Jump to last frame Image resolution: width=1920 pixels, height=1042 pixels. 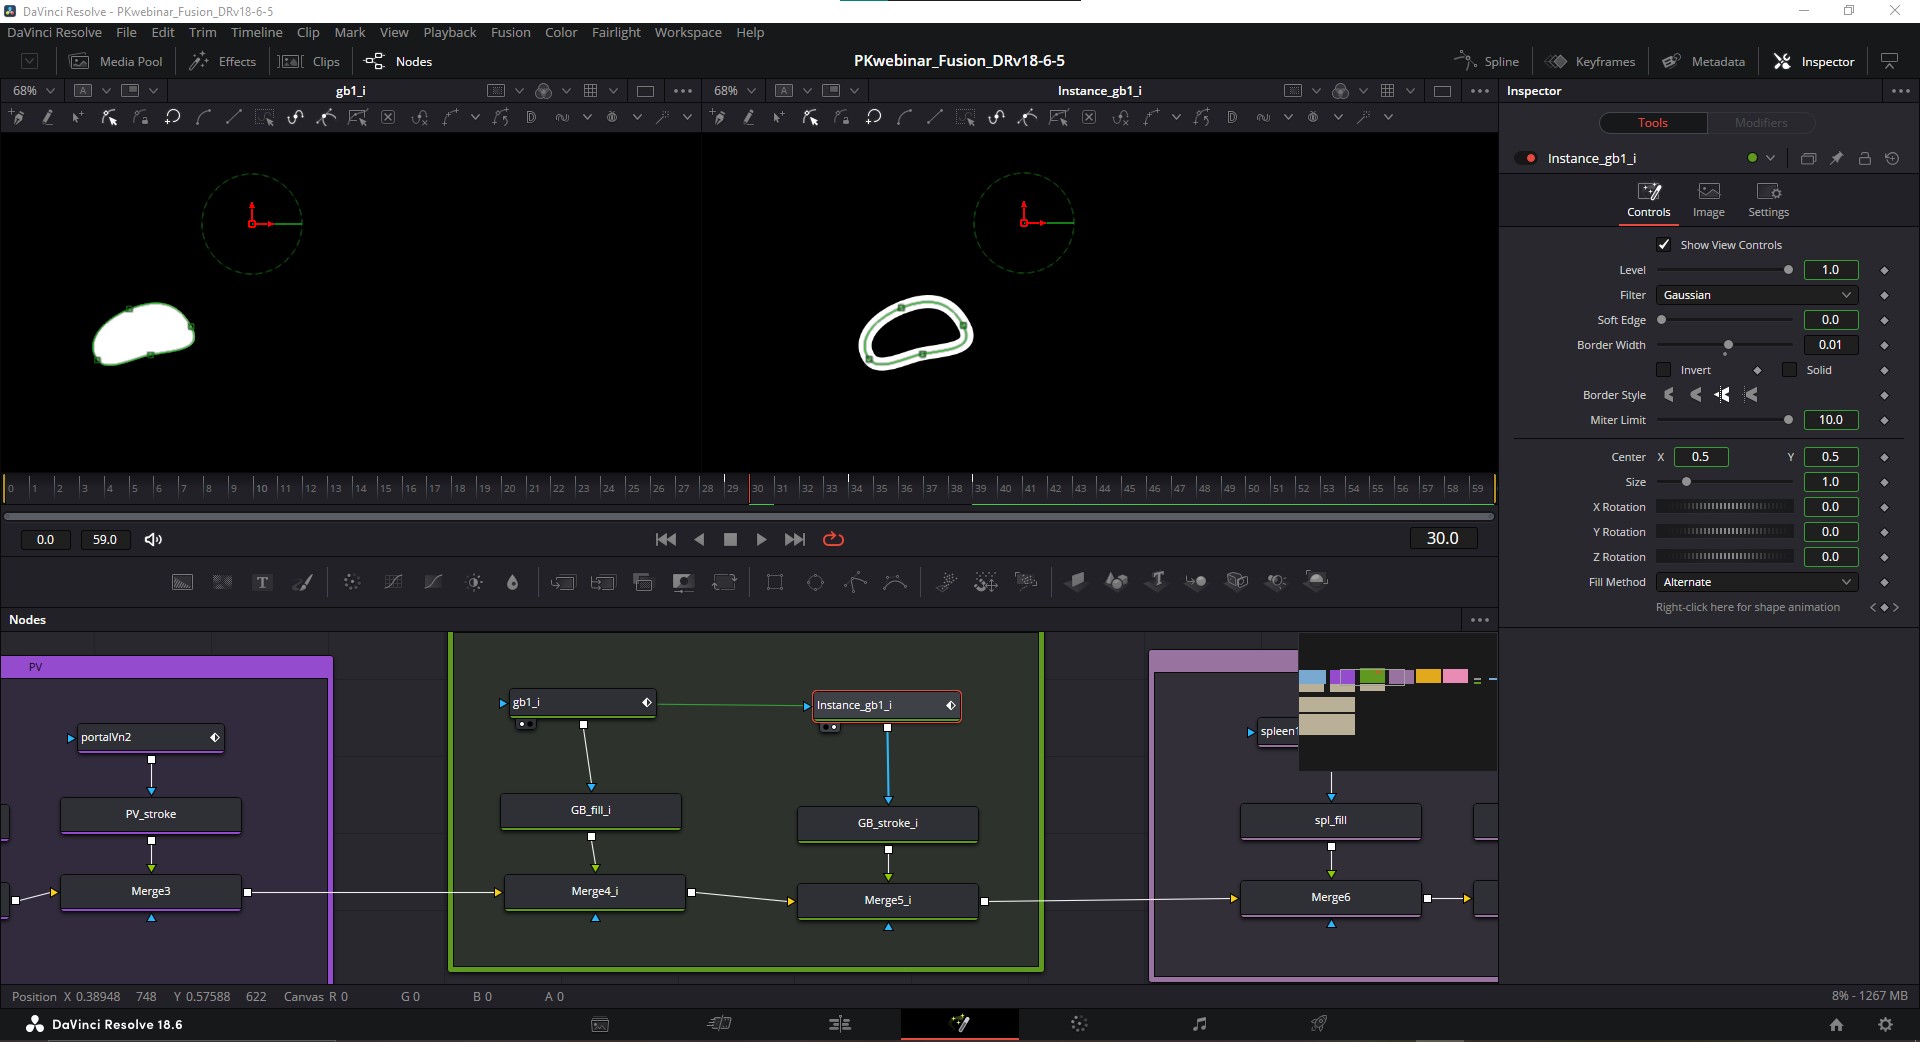[x=795, y=539]
